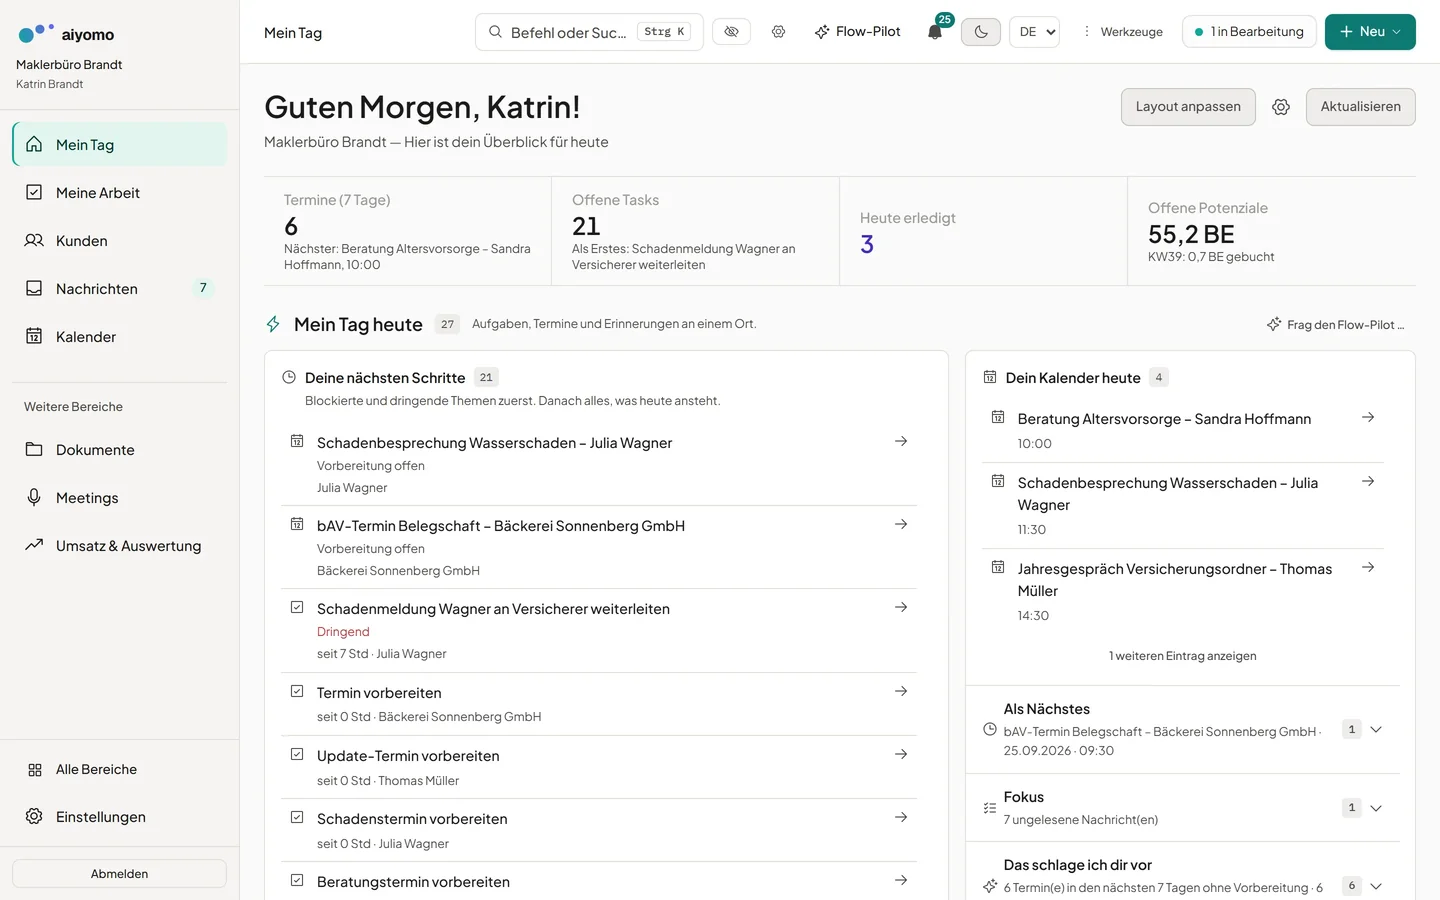The width and height of the screenshot is (1440, 900).
Task: Open Meine Arbeit in sidebar
Action: click(120, 192)
